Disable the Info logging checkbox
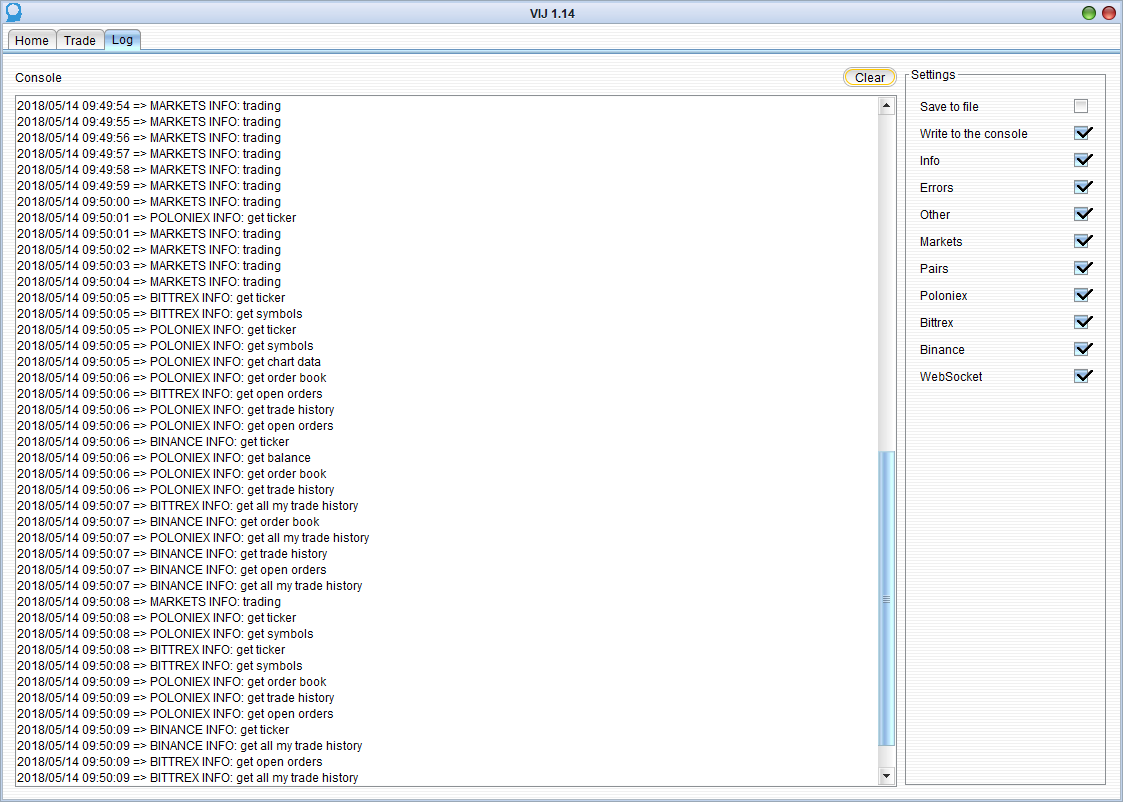Image resolution: width=1123 pixels, height=802 pixels. 1081,161
